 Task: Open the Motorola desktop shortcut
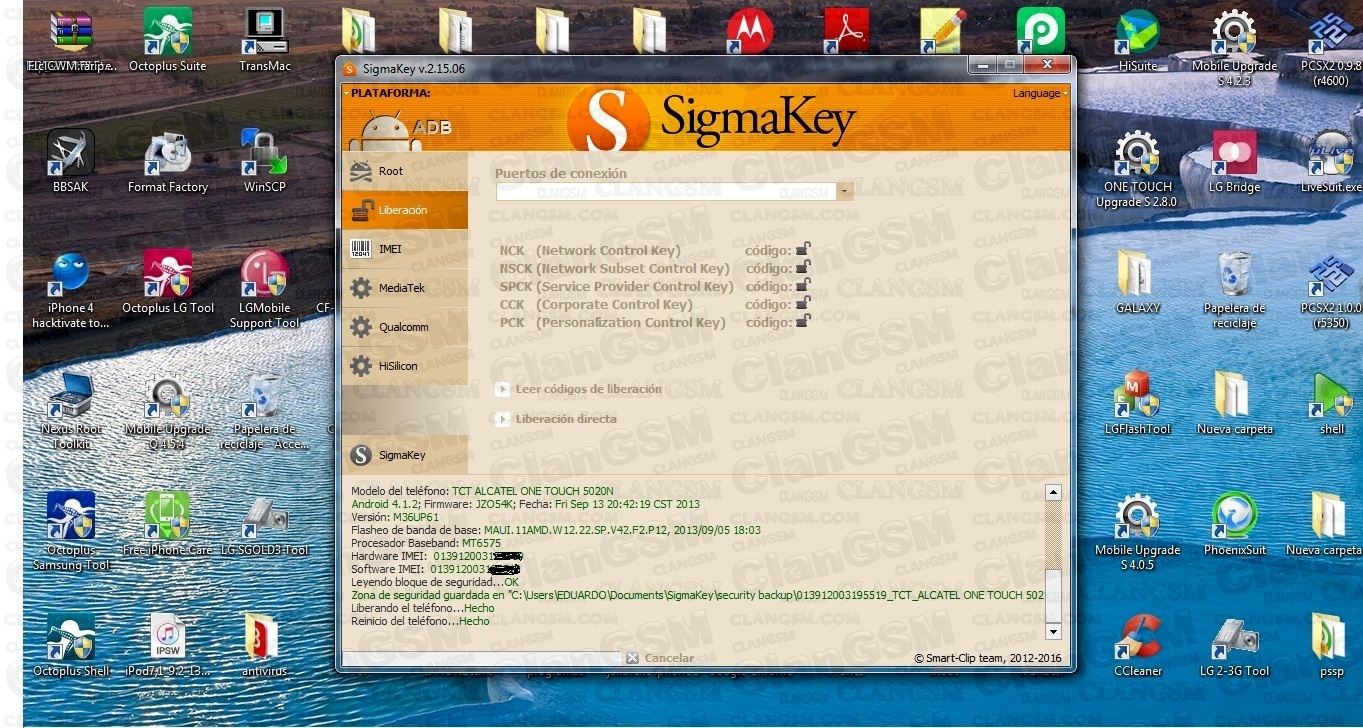click(749, 31)
